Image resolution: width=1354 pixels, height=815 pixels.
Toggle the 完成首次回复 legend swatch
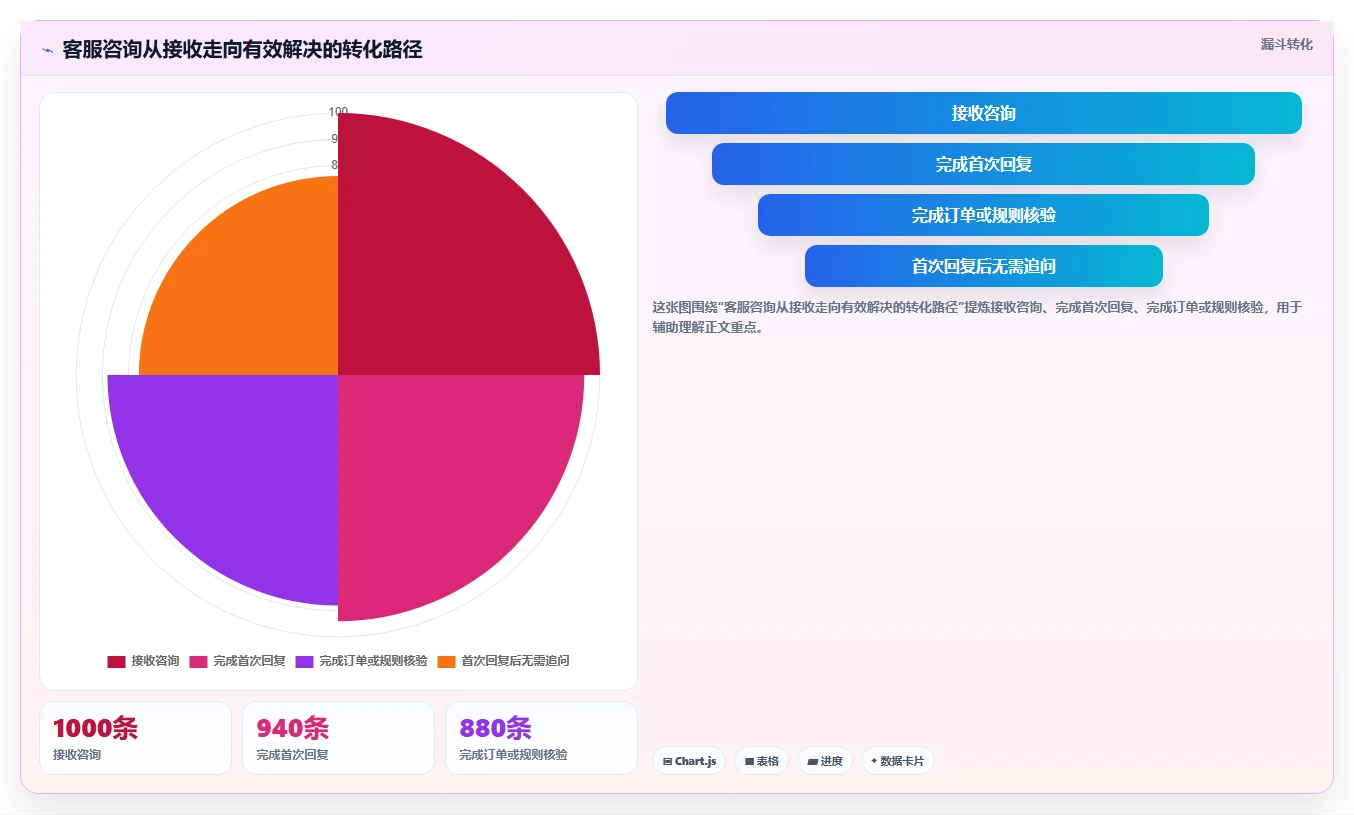click(198, 661)
